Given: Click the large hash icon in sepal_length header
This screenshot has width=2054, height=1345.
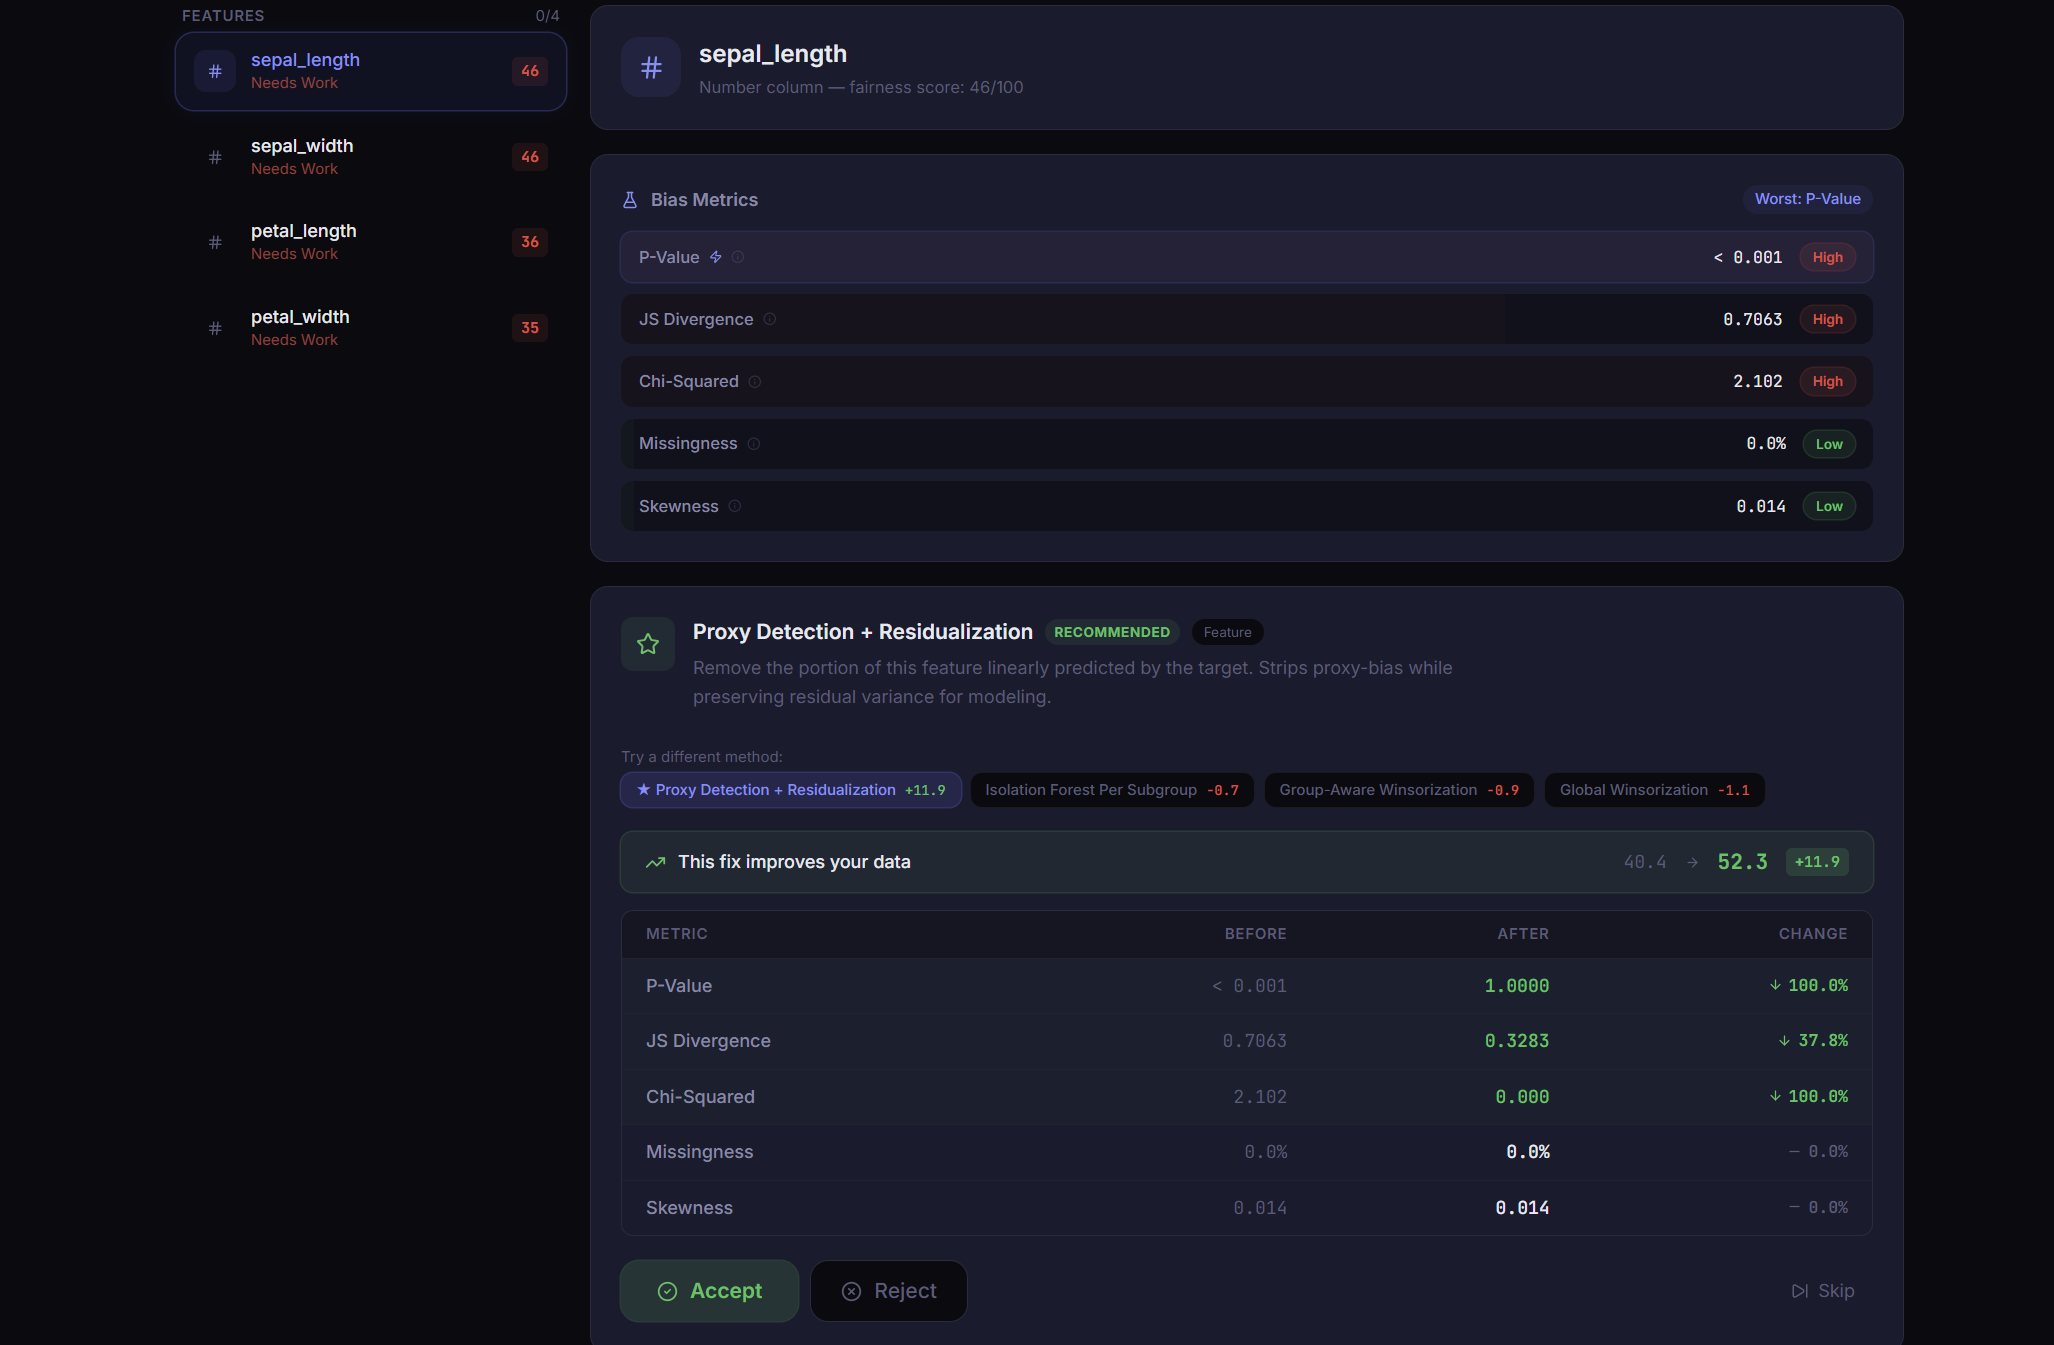Looking at the screenshot, I should tap(651, 67).
